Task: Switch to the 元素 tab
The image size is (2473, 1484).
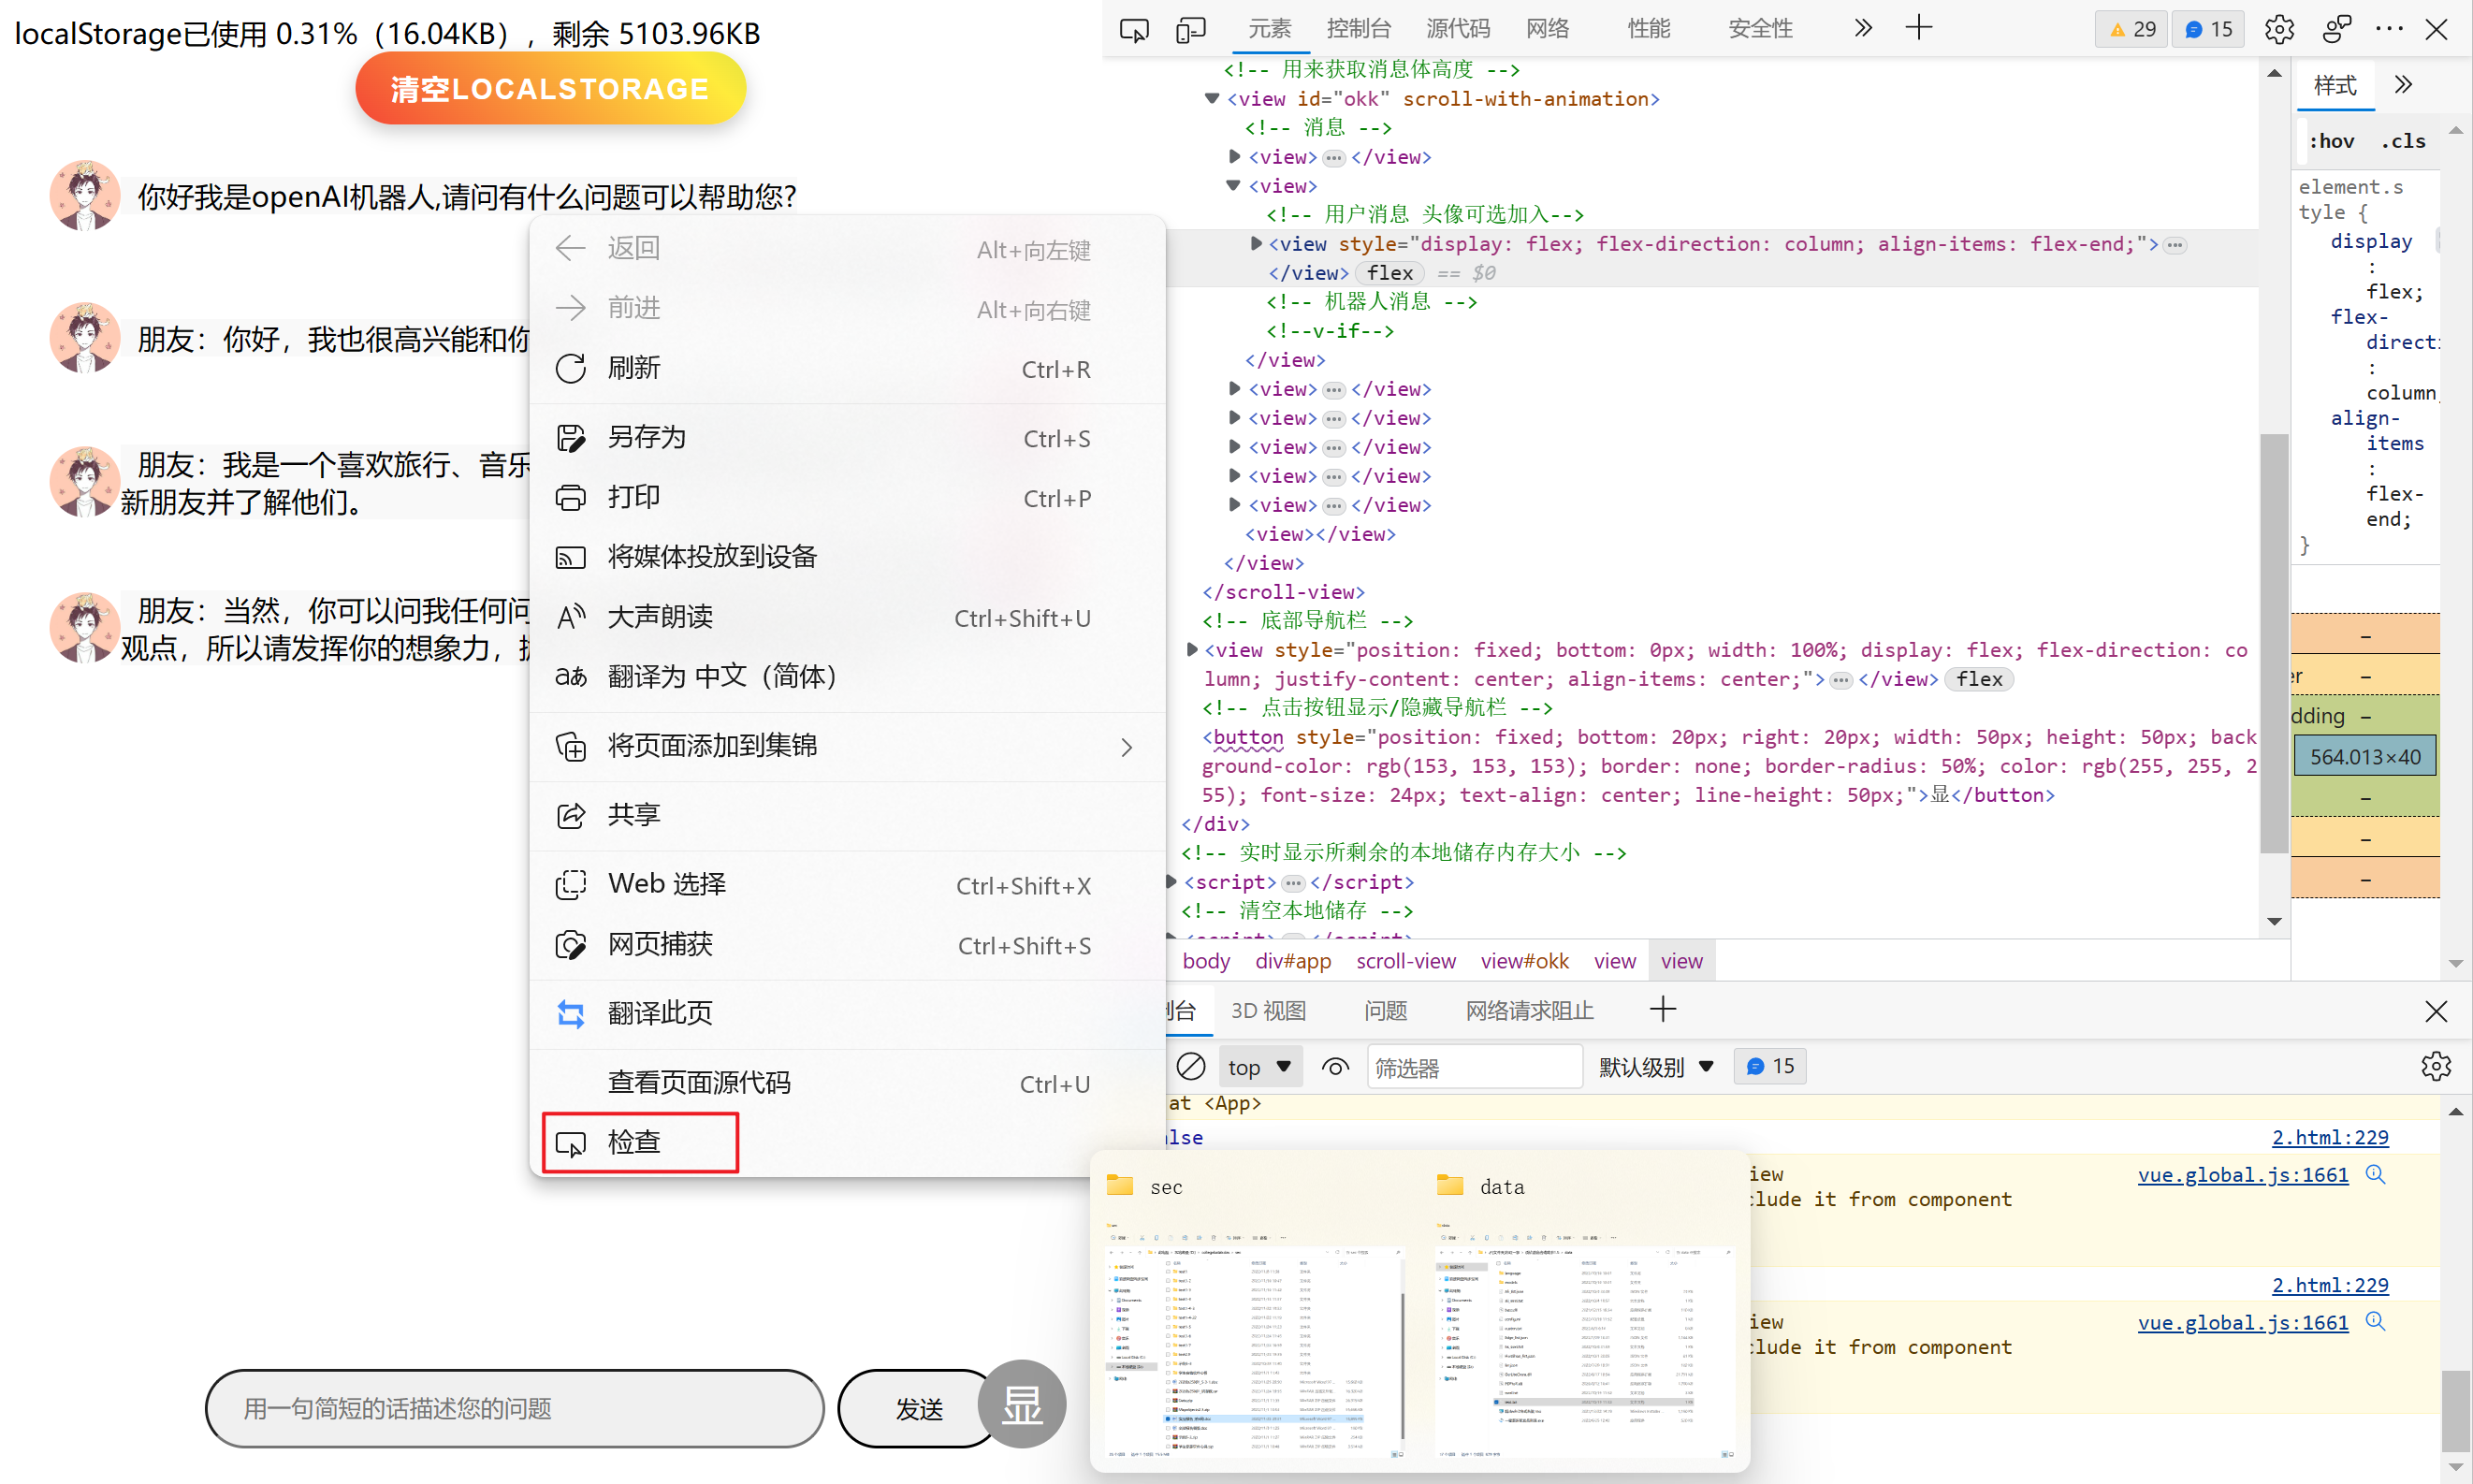Action: click(1269, 29)
